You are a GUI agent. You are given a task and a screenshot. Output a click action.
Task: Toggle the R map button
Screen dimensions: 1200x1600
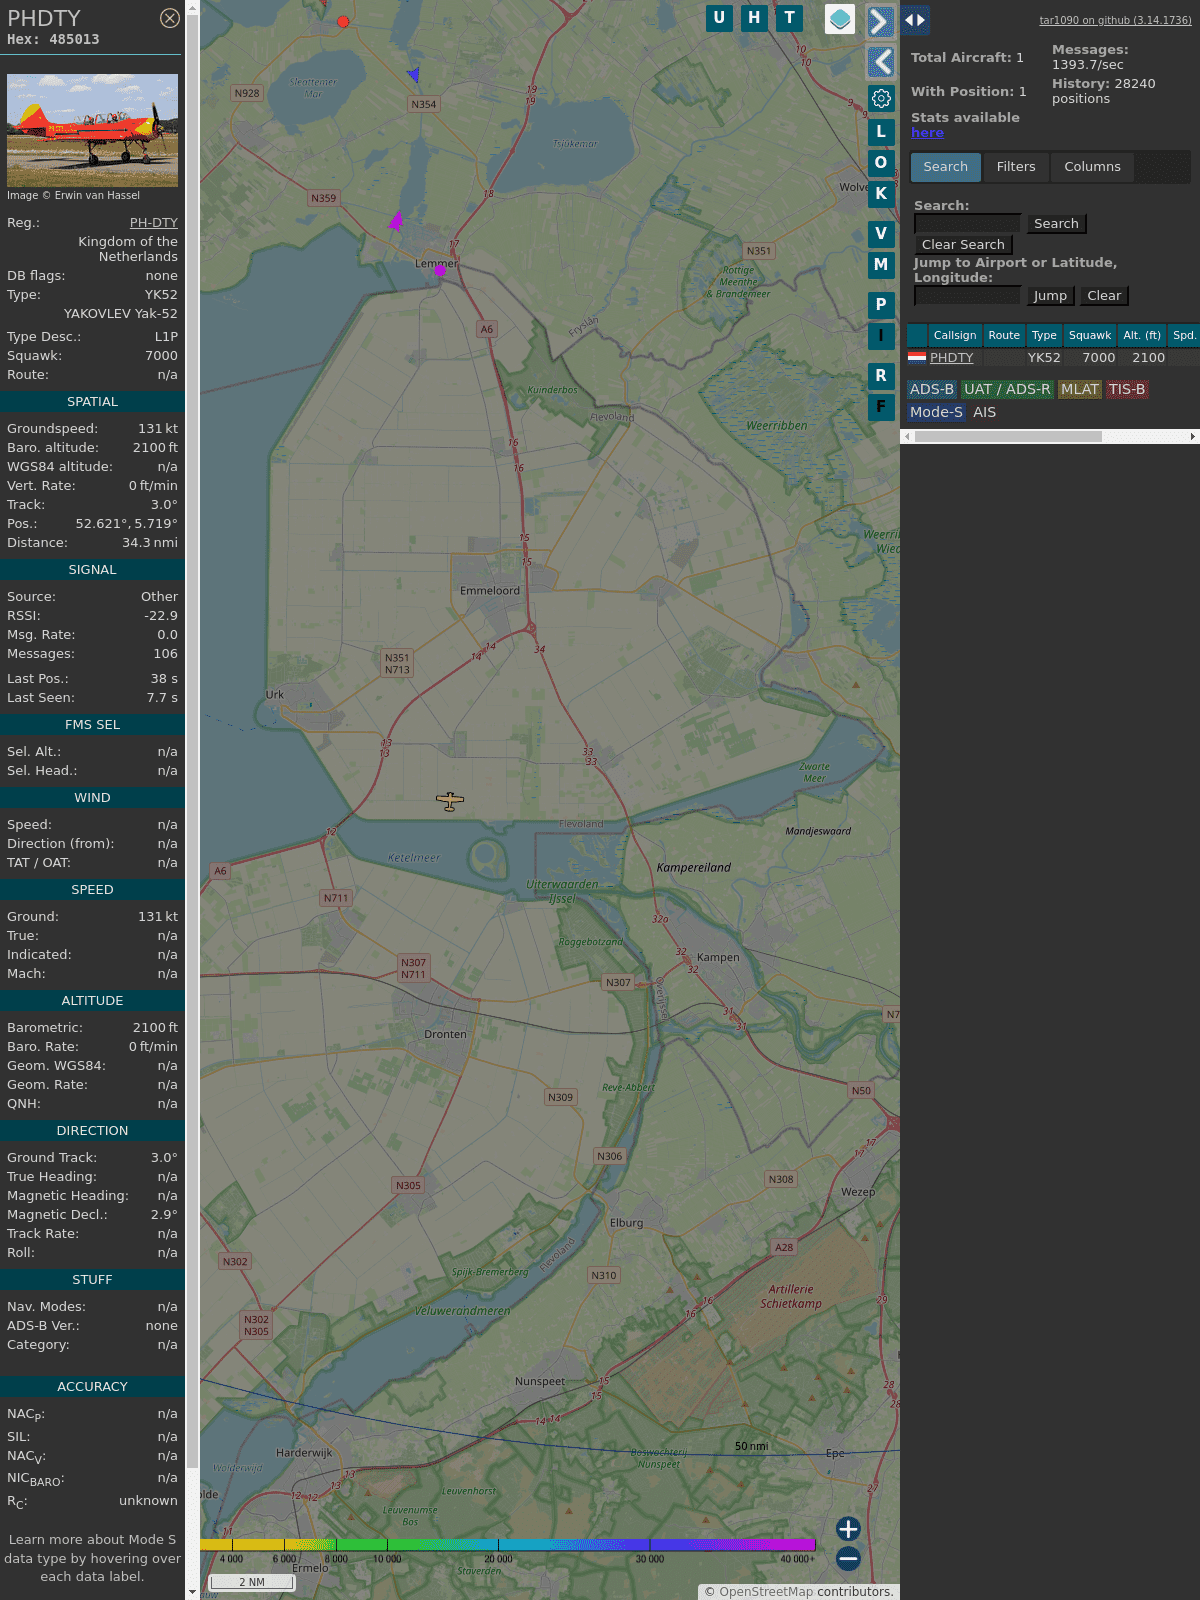coord(881,376)
